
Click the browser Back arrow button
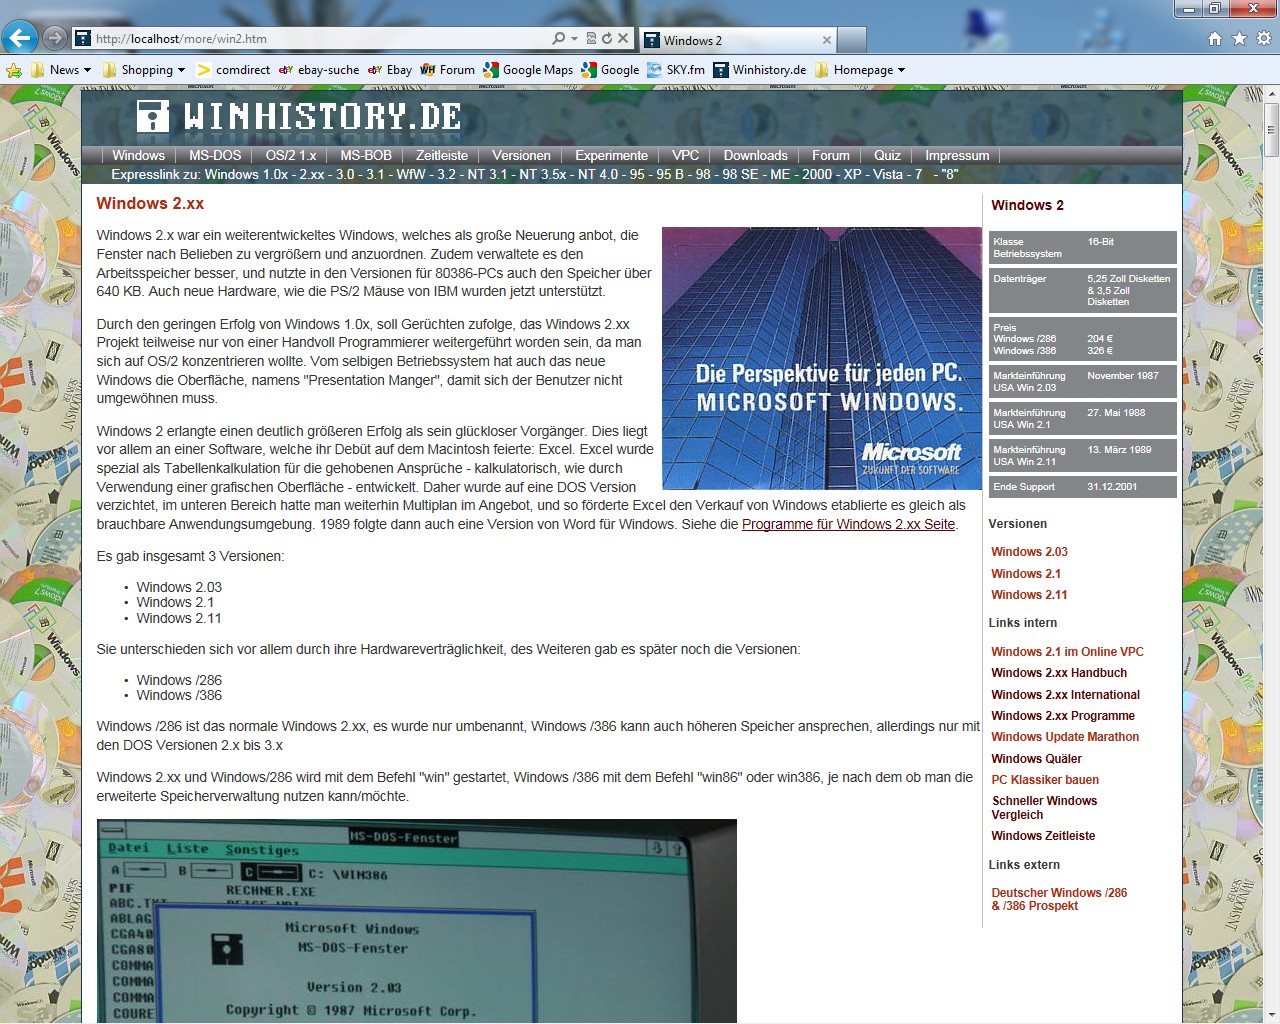click(20, 38)
